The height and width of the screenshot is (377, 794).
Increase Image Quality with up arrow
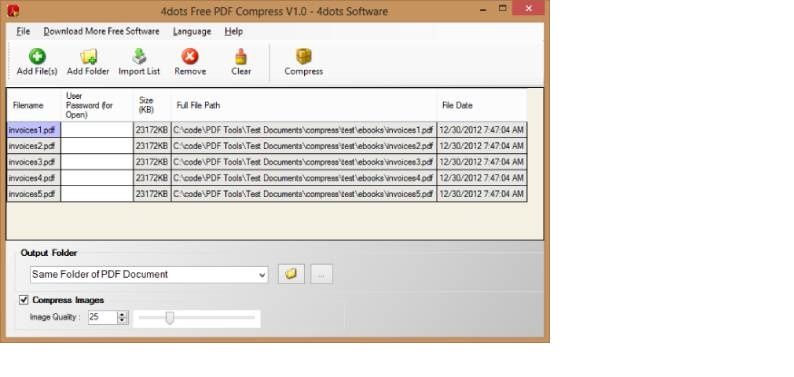[122, 314]
